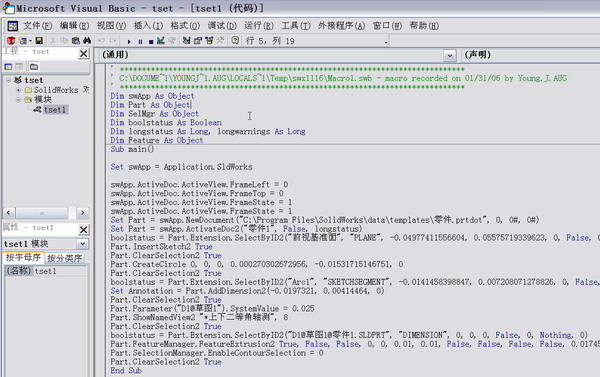
Task: Switch to the 按分类序 tab
Action: pos(64,258)
